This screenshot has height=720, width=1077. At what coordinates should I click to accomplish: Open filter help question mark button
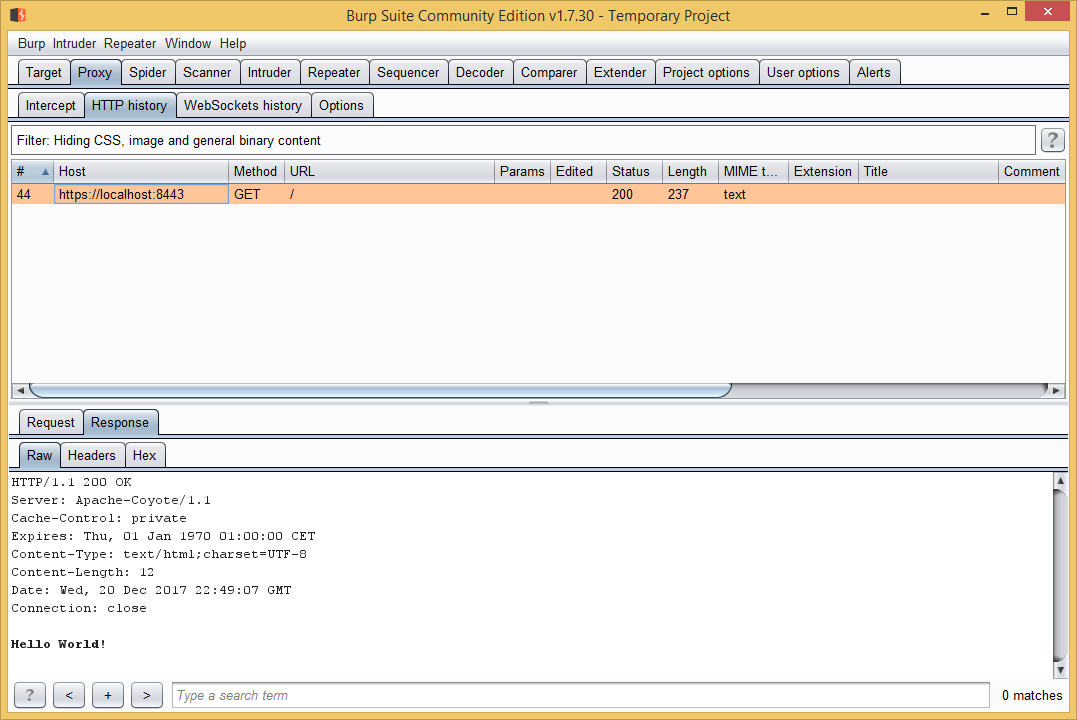click(1052, 140)
